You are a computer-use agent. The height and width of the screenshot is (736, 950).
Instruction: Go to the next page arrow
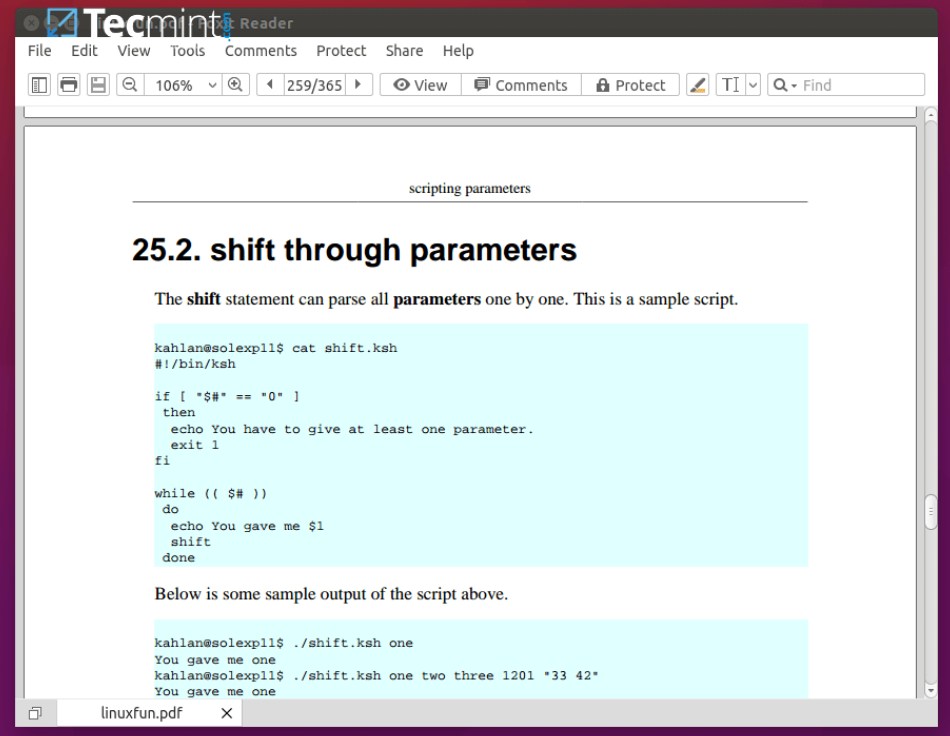pyautogui.click(x=359, y=85)
